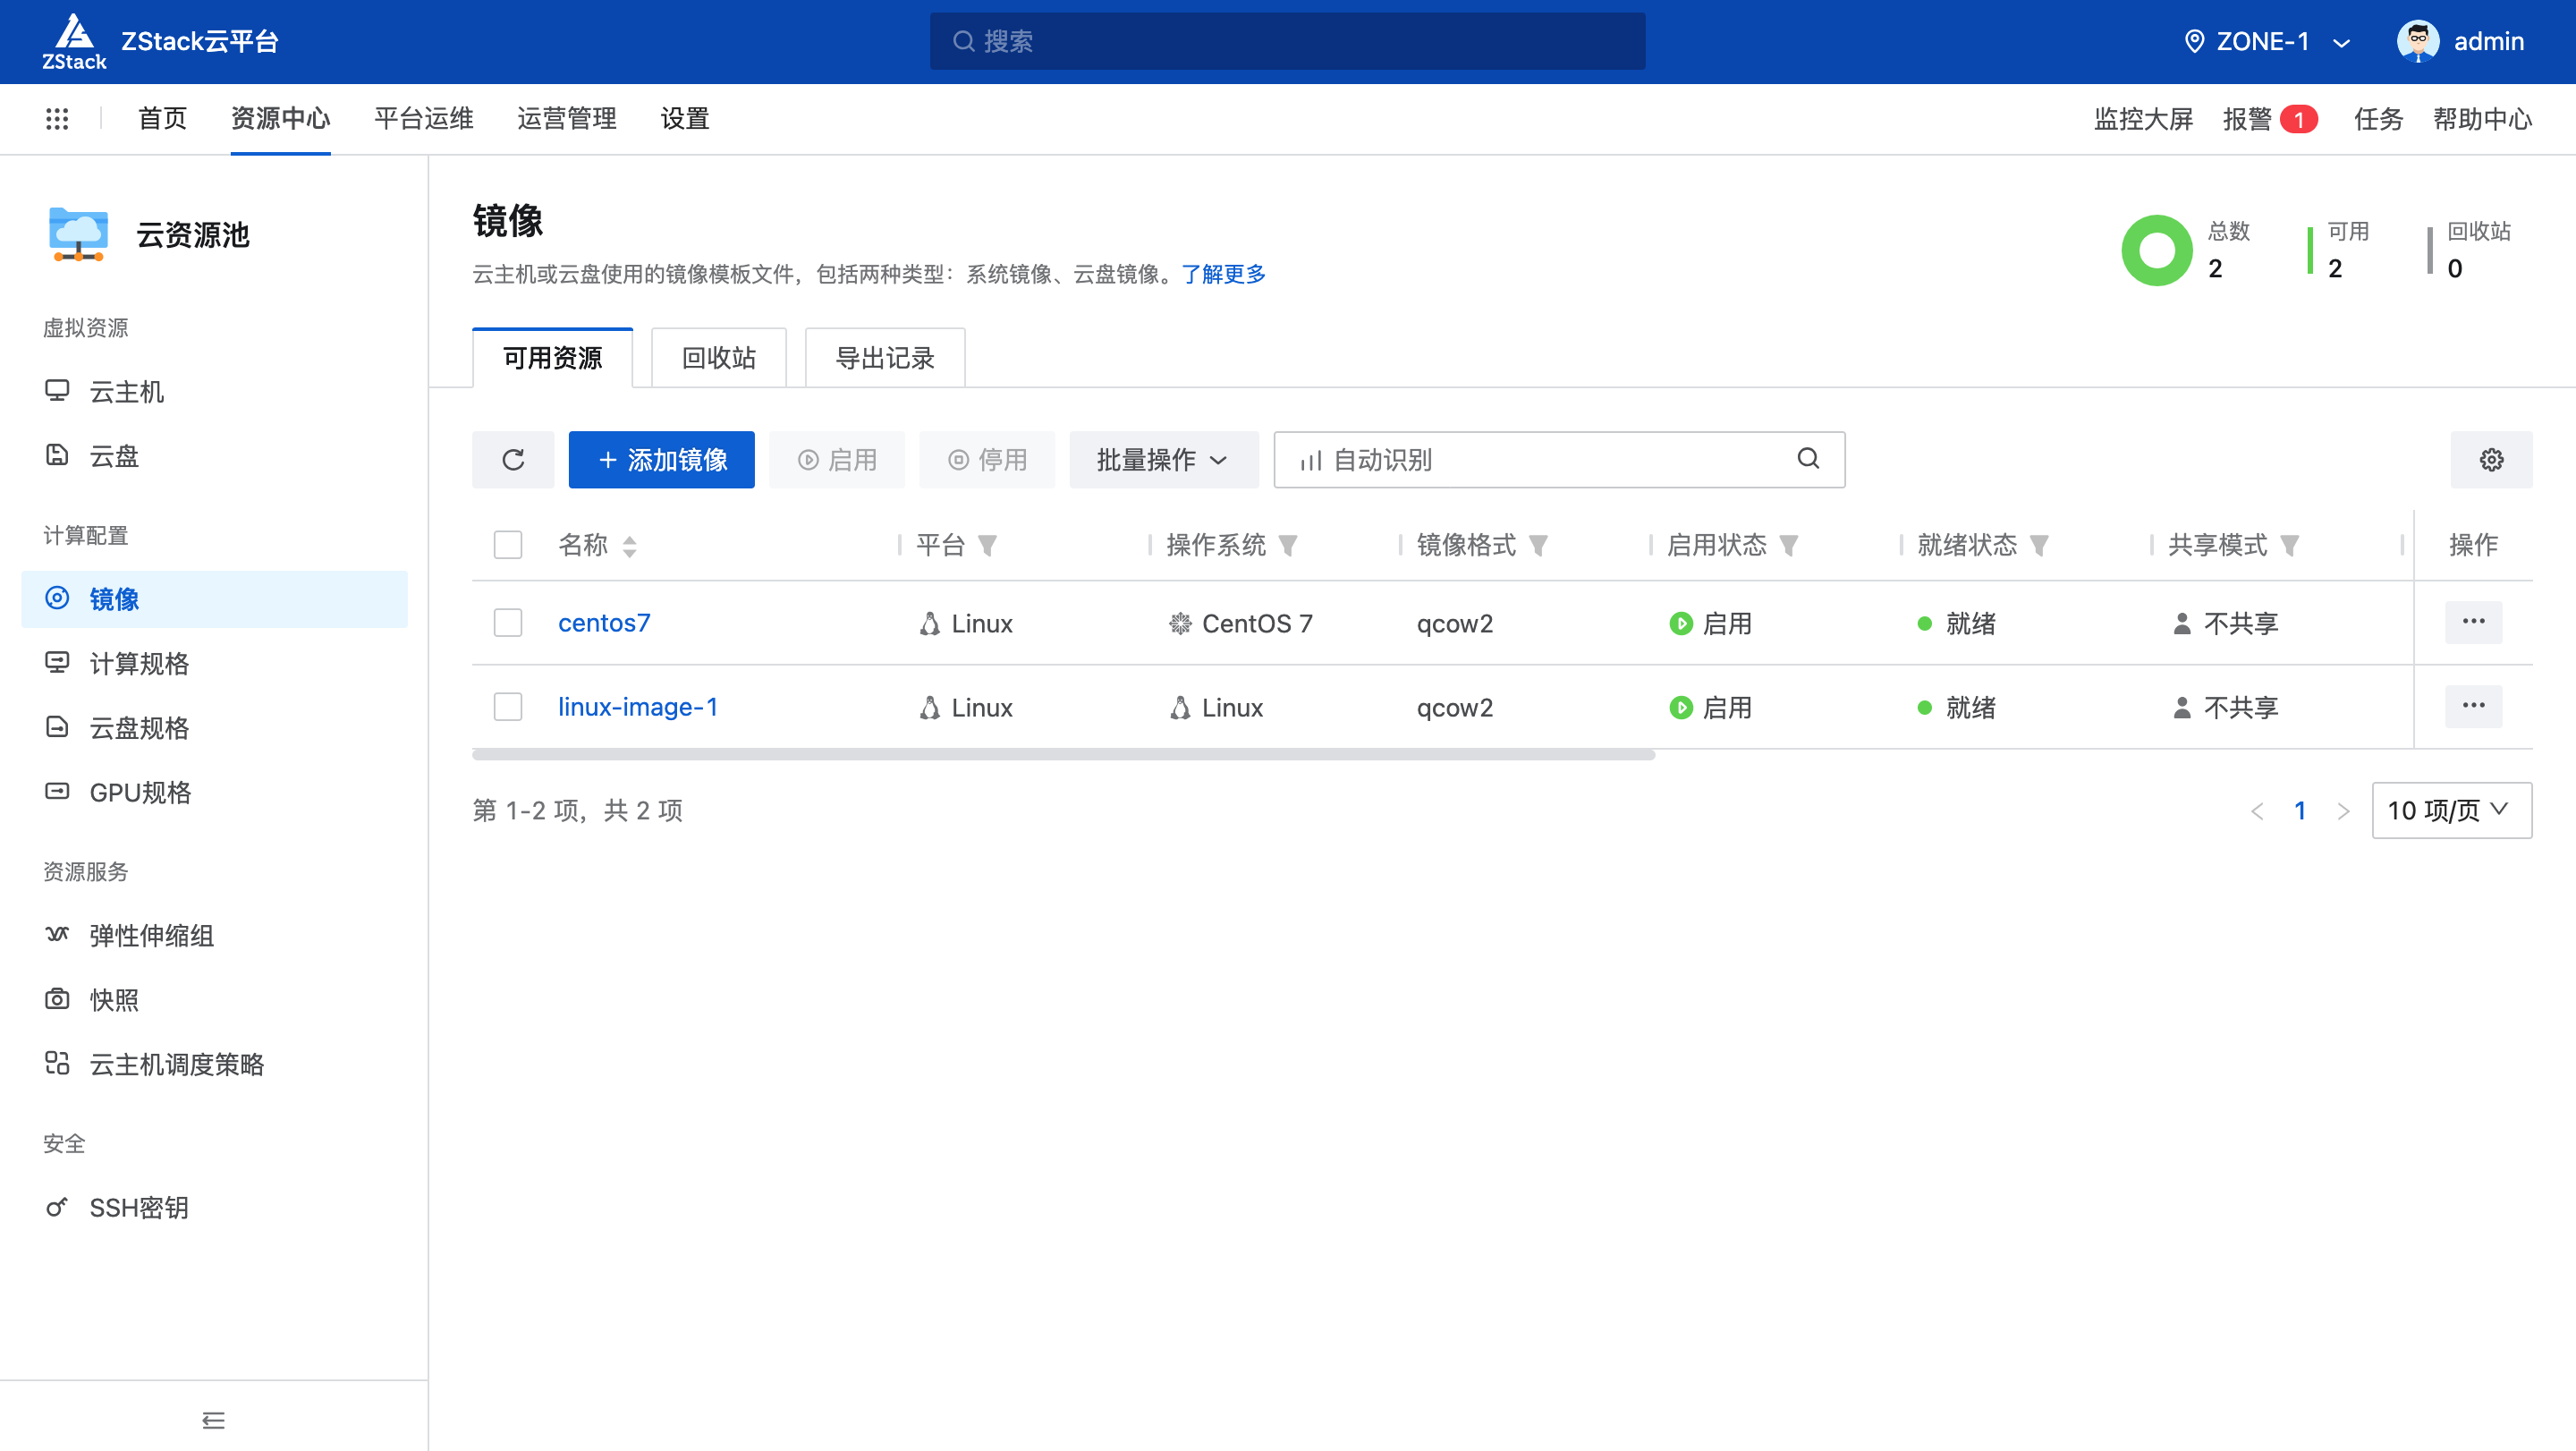Open the linux-image-1 image link

coord(638,707)
